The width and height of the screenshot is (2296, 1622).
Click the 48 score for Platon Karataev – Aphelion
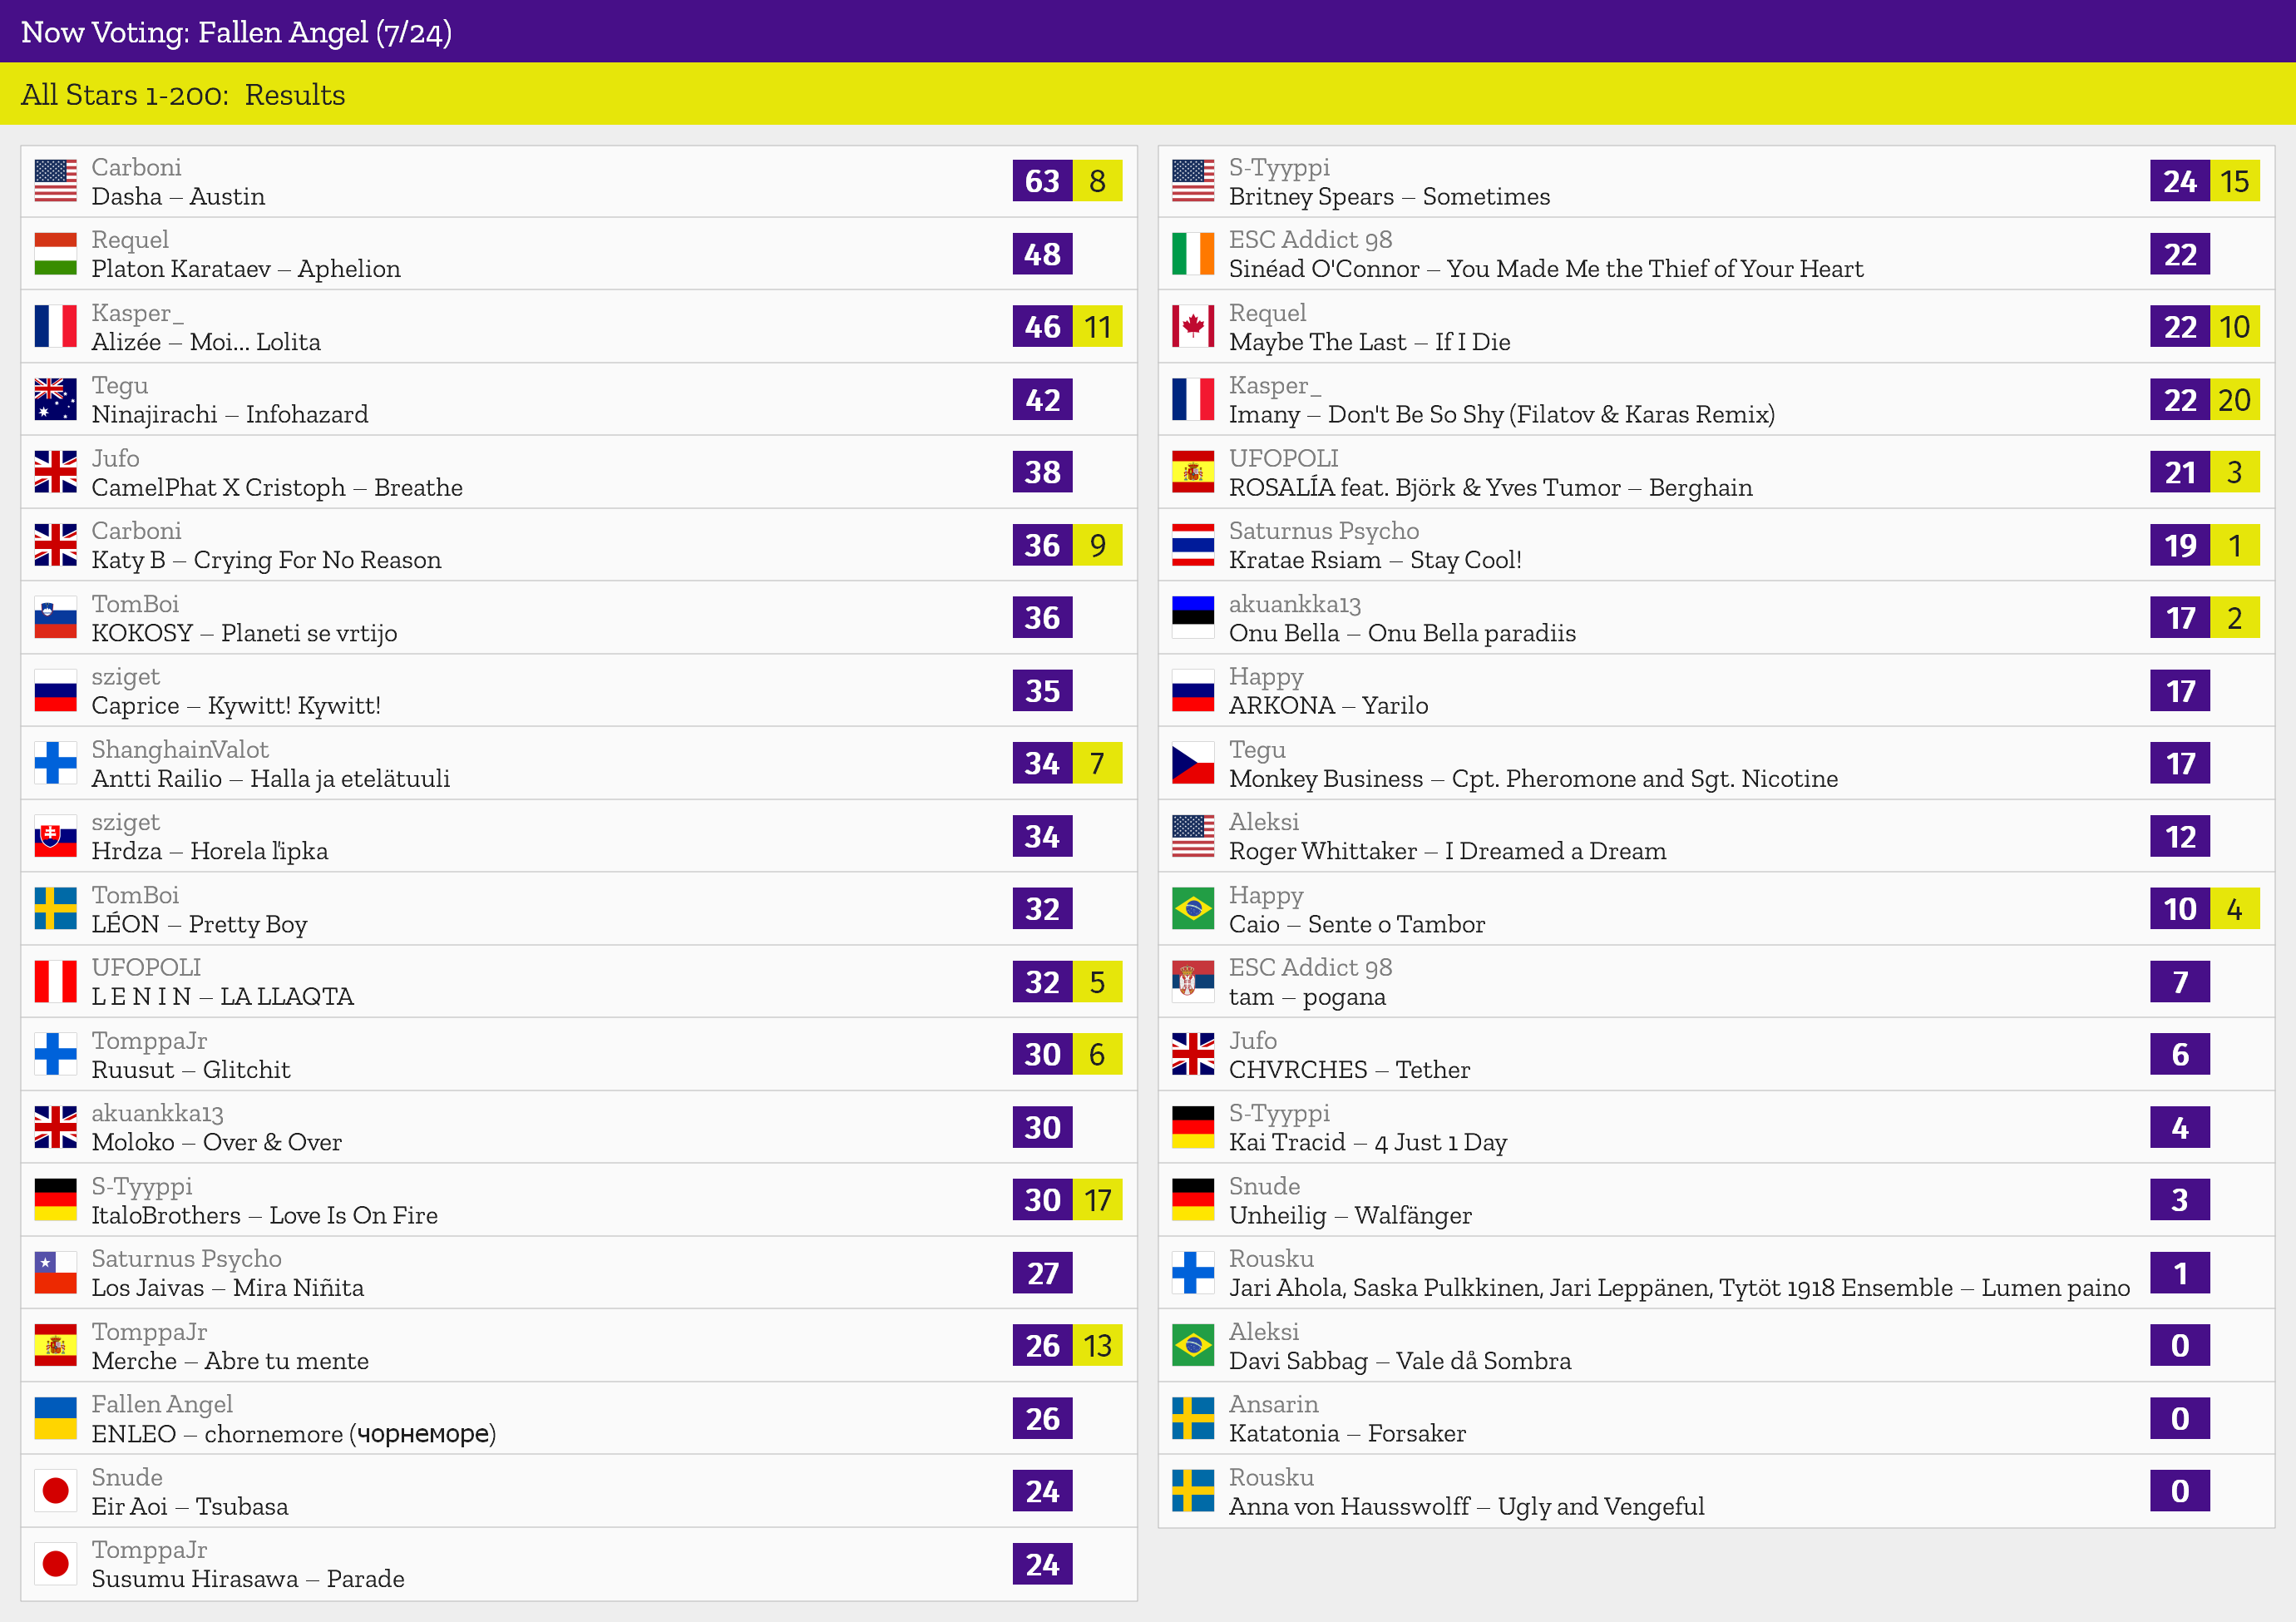tap(1042, 254)
